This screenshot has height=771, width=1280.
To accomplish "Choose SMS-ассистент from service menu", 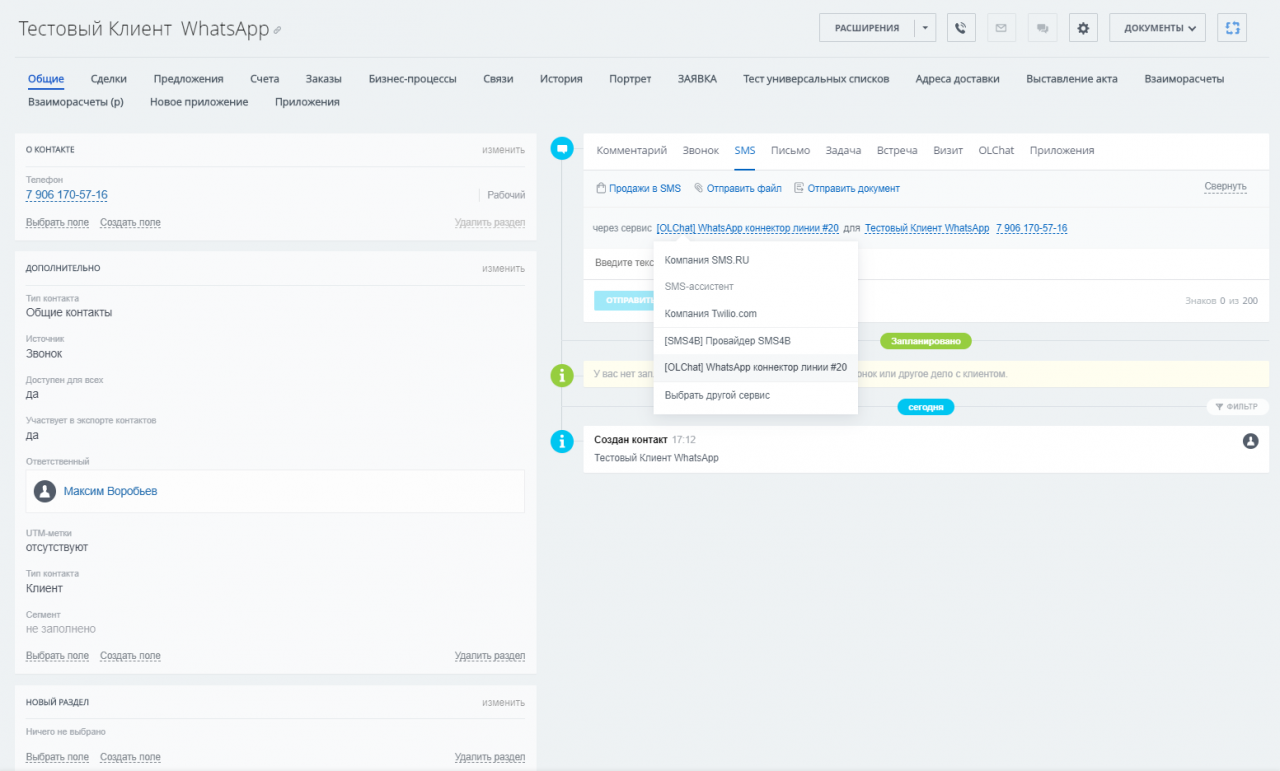I will (756, 286).
